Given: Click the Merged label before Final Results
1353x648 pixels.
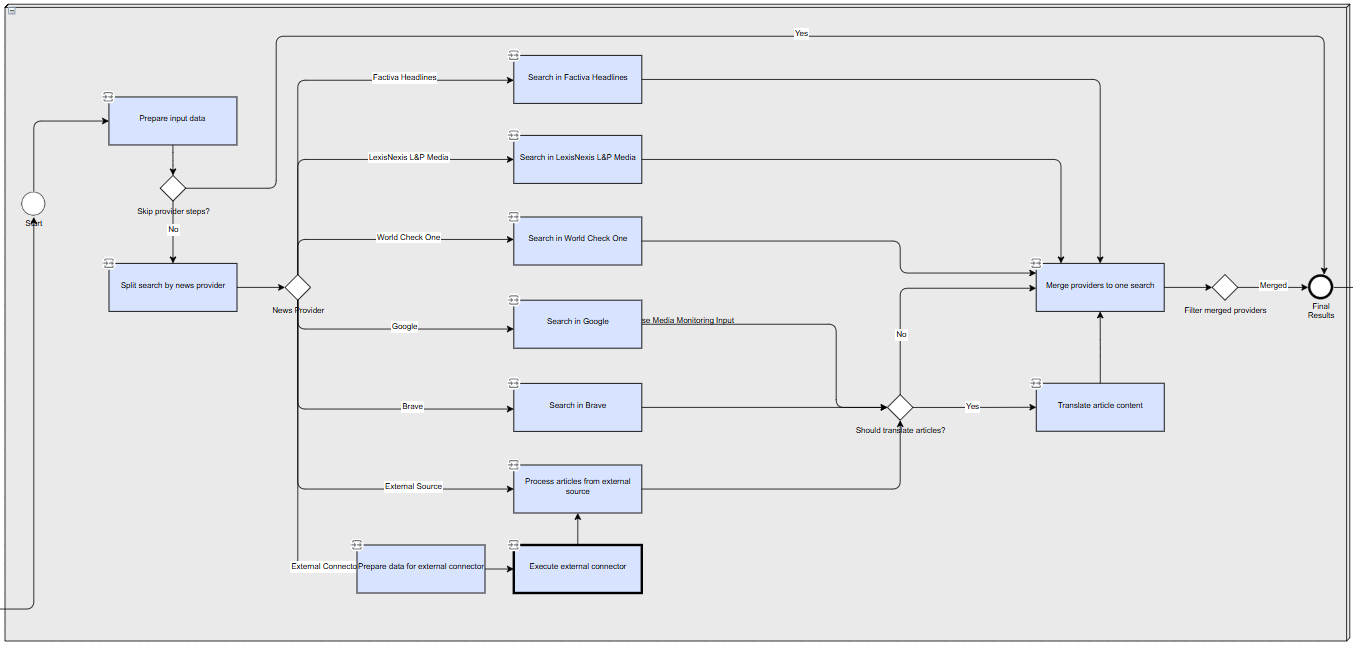Looking at the screenshot, I should click(1273, 285).
